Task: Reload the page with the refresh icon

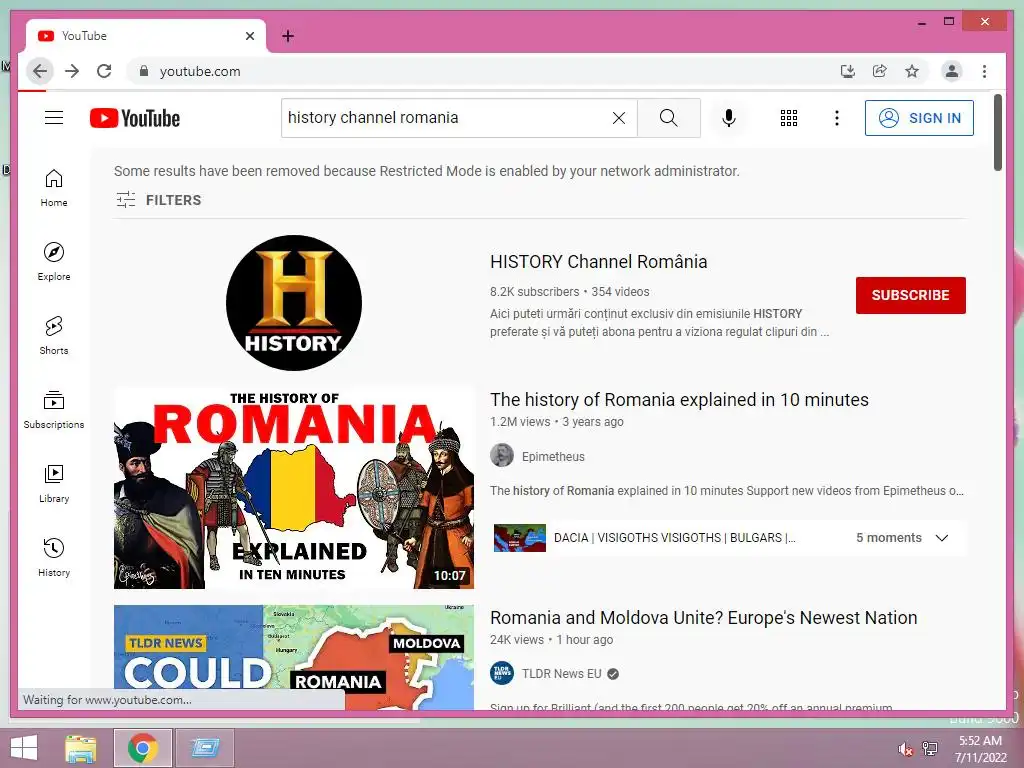Action: click(x=104, y=71)
